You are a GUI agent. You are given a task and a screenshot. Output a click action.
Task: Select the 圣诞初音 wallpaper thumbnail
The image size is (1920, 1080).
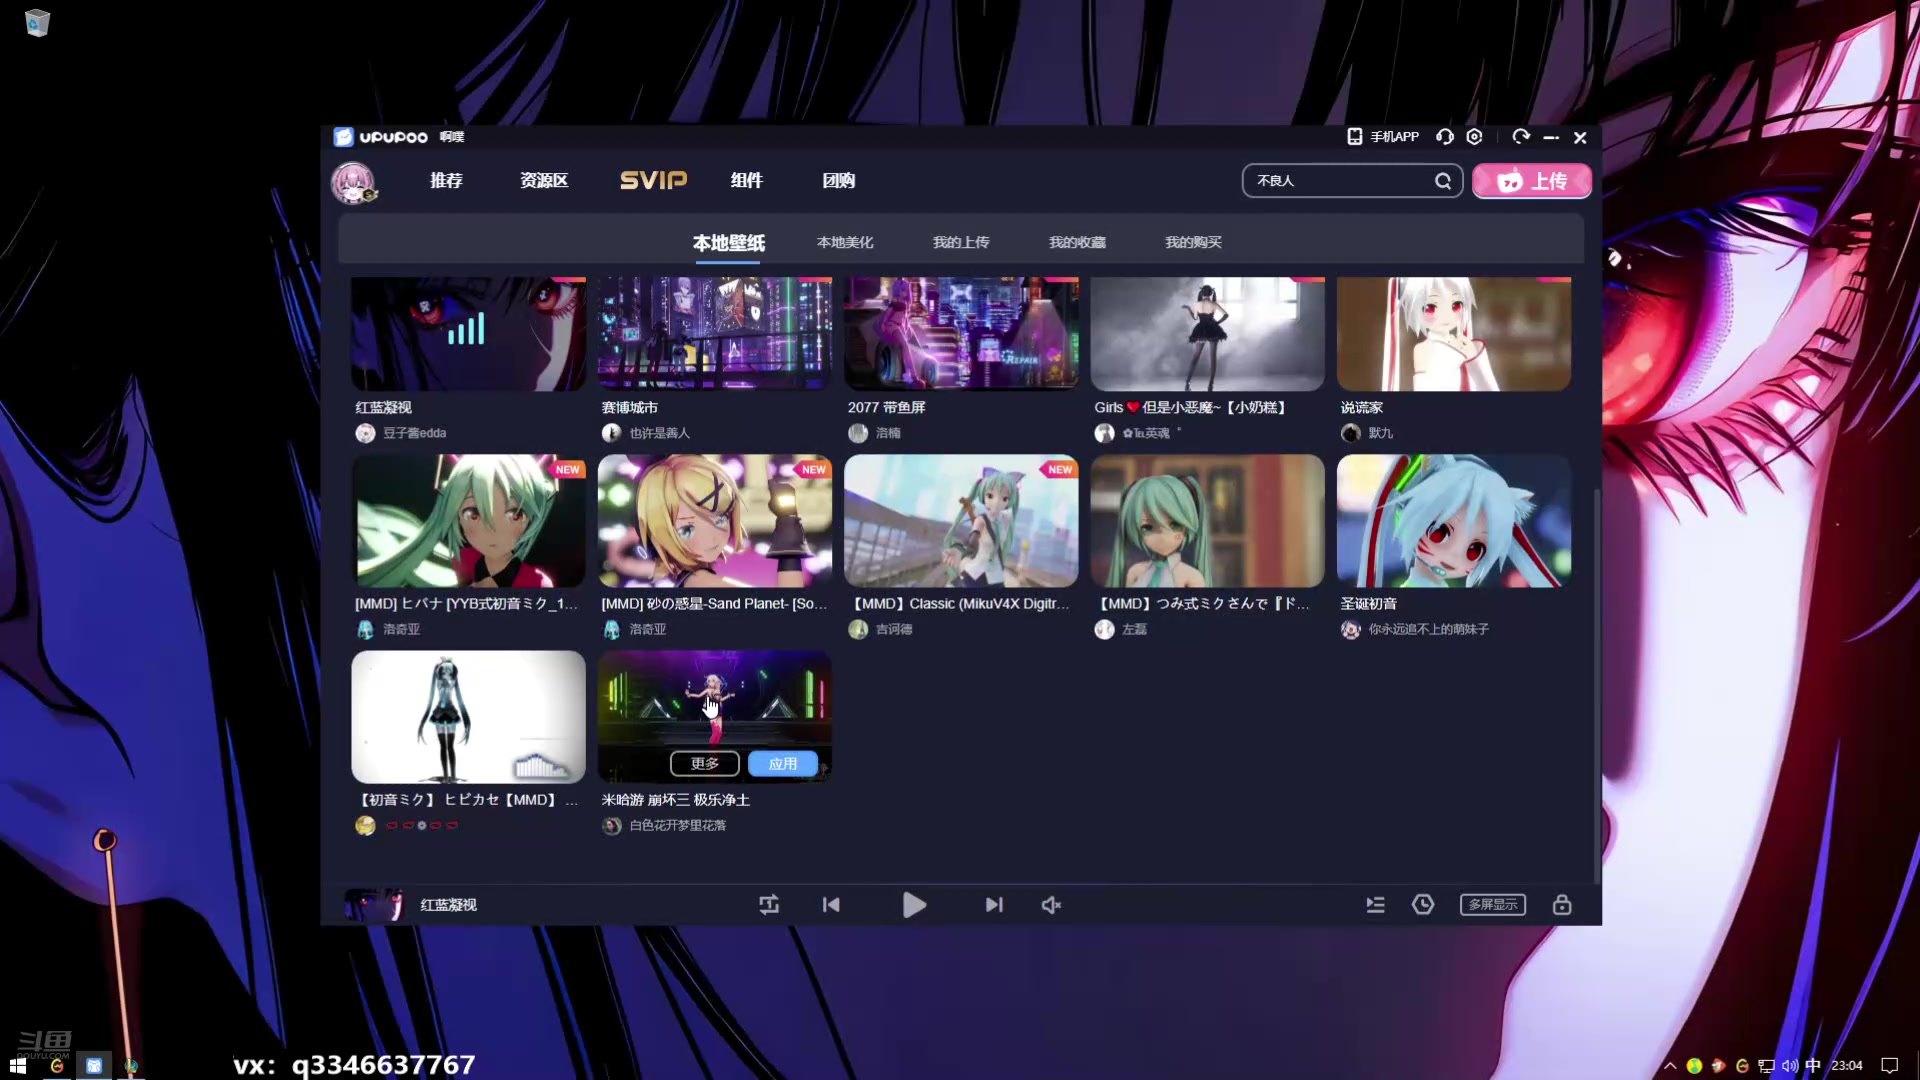coord(1454,521)
